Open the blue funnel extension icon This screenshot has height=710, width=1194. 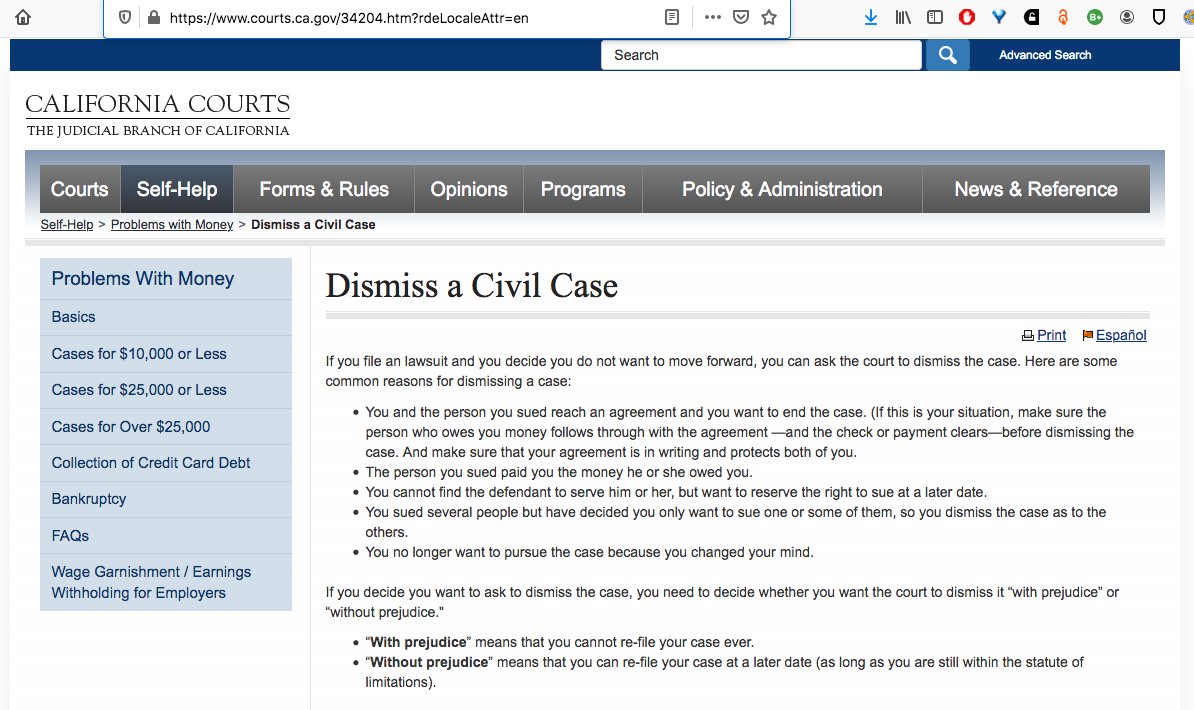tap(999, 17)
